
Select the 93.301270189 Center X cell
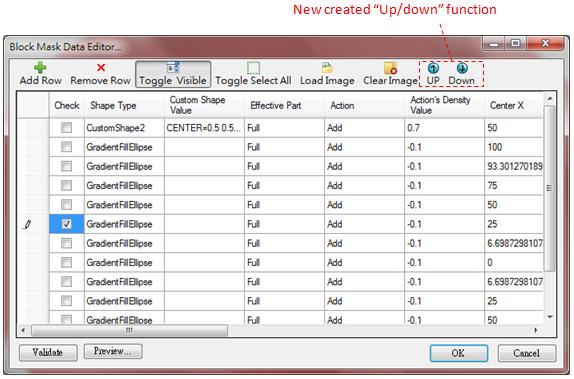(514, 166)
